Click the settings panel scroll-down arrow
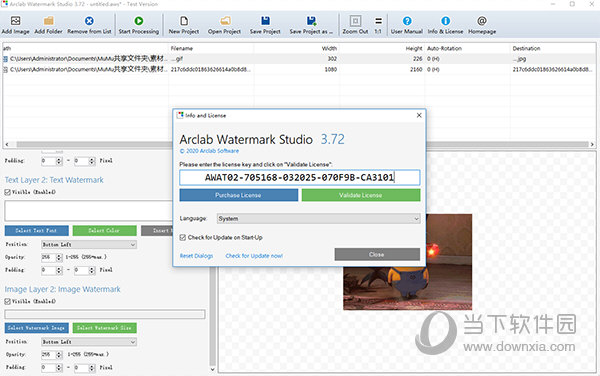Viewport: 600px width, 376px height. 212,369
